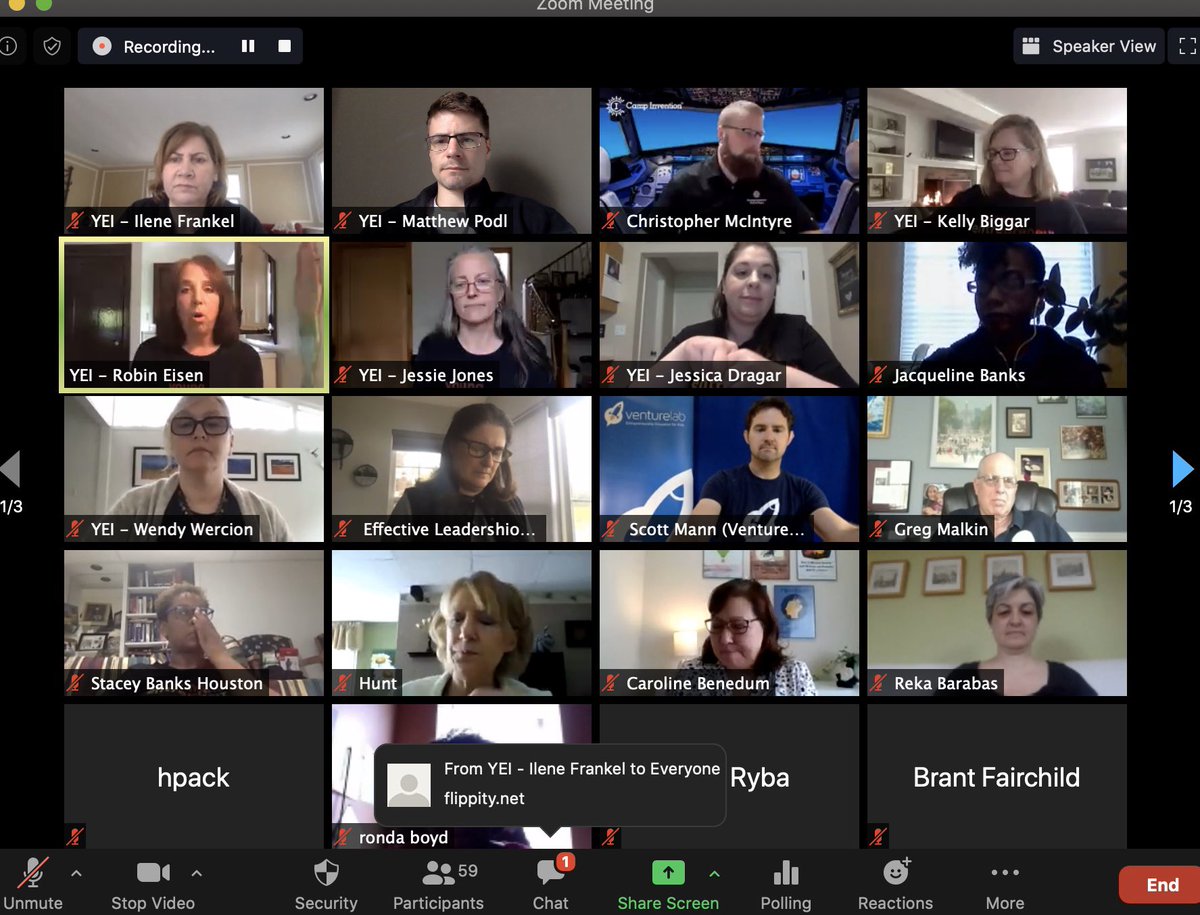
Task: Open the Polling tool
Action: pyautogui.click(x=786, y=885)
